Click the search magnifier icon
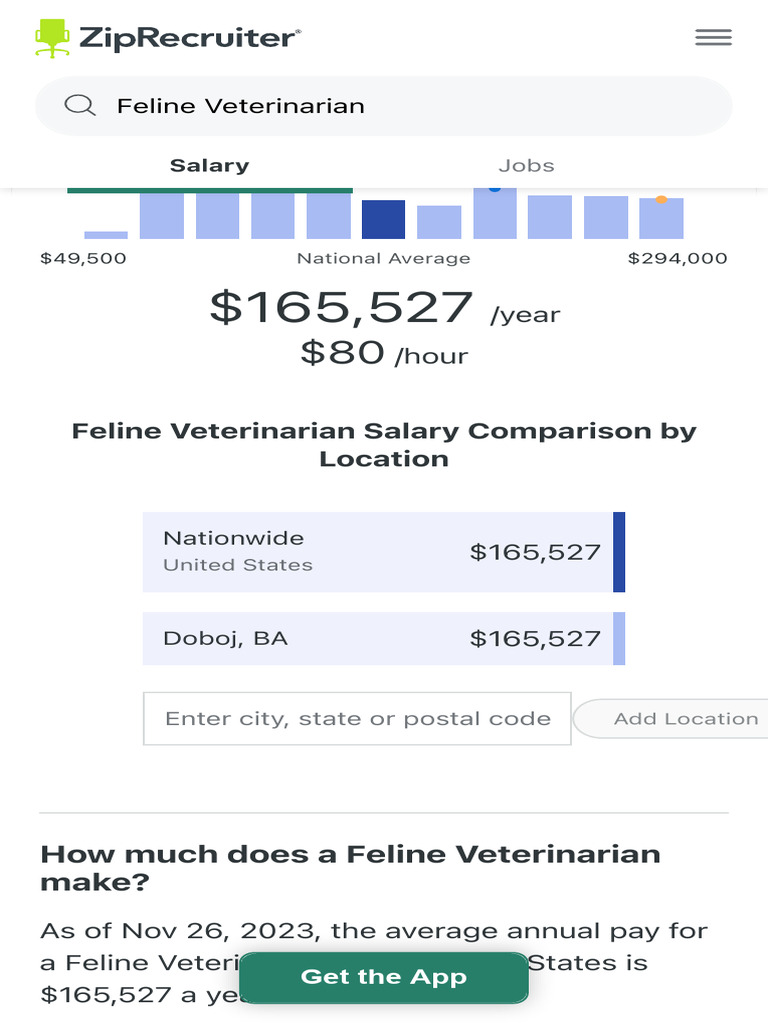Image resolution: width=768 pixels, height=1024 pixels. point(80,105)
